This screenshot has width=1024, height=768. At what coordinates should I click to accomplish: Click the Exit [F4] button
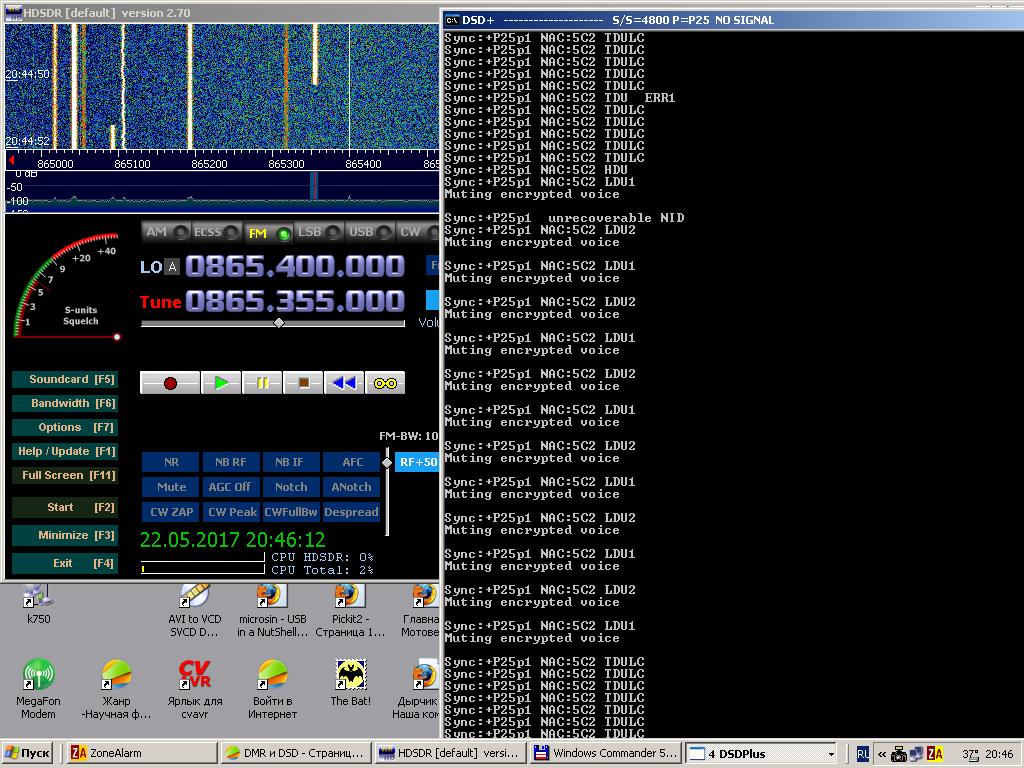coord(65,563)
